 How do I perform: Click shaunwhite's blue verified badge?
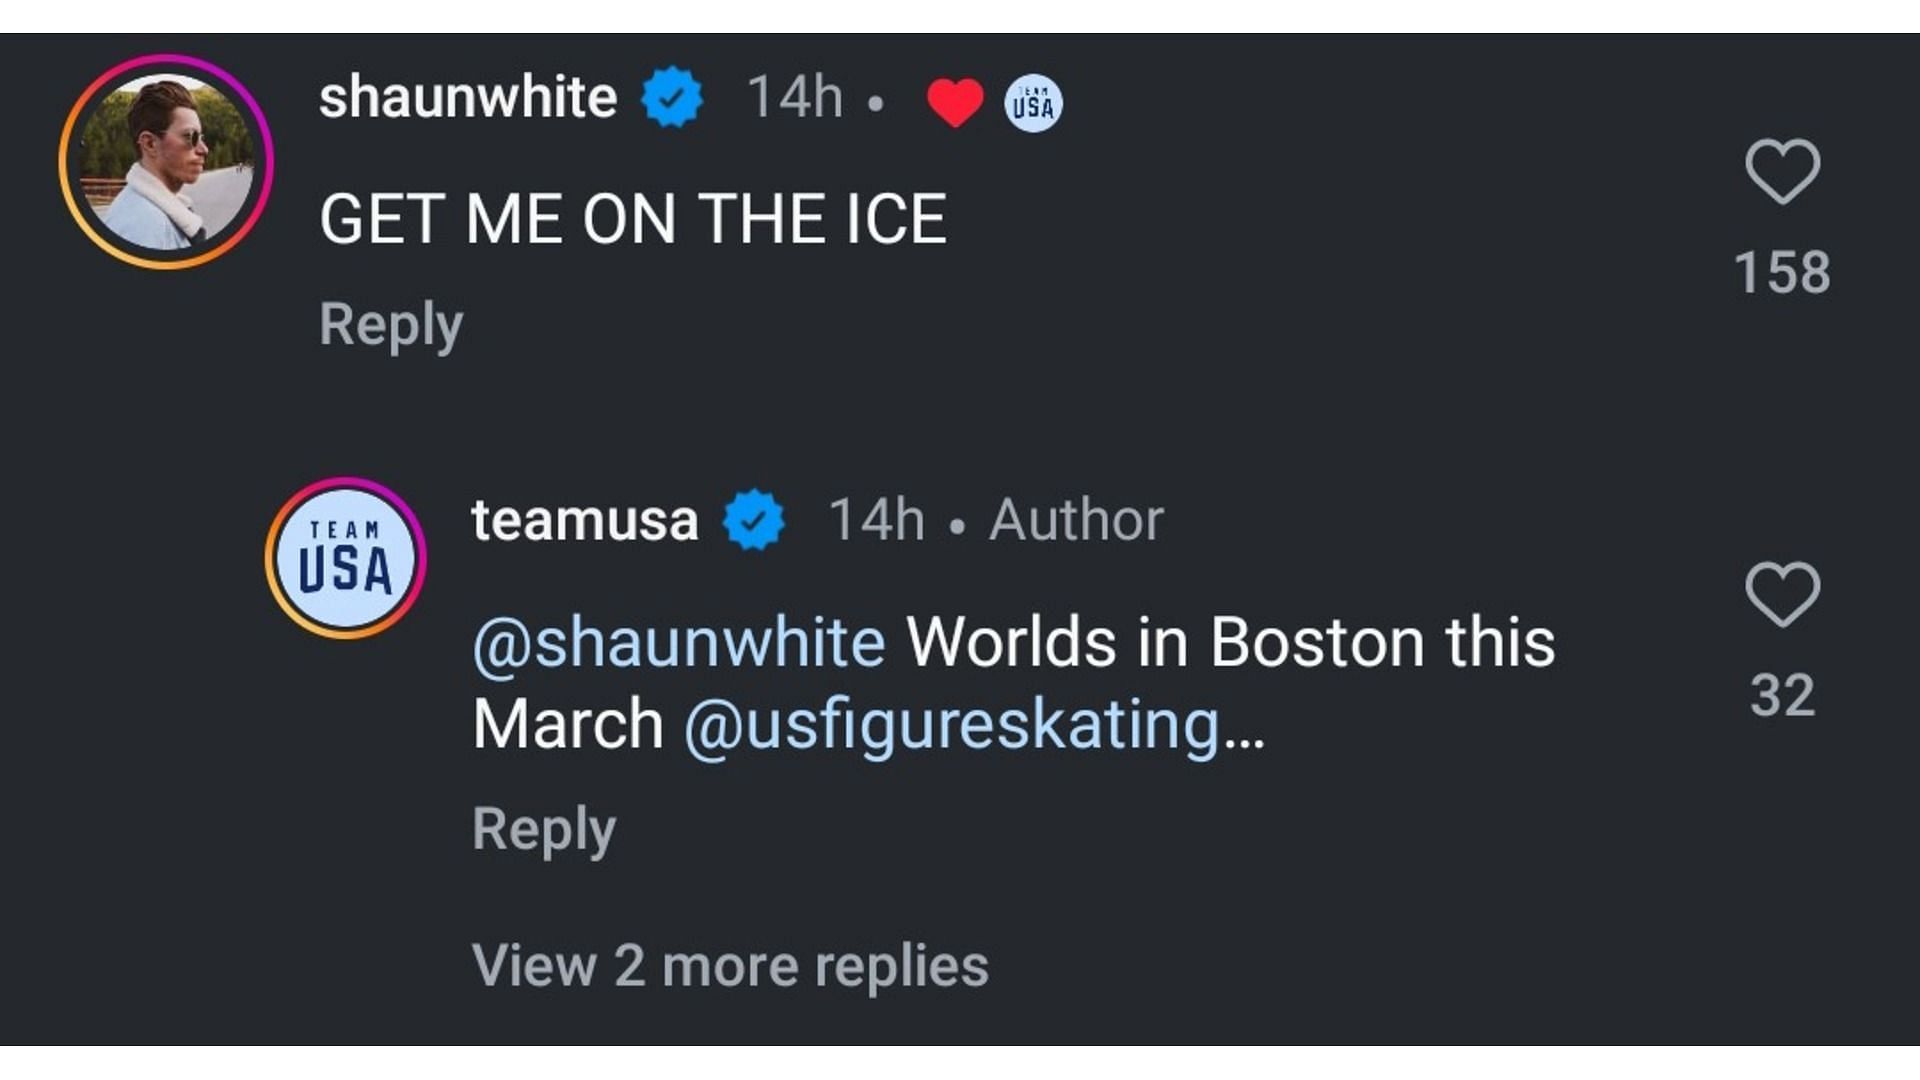coord(672,97)
